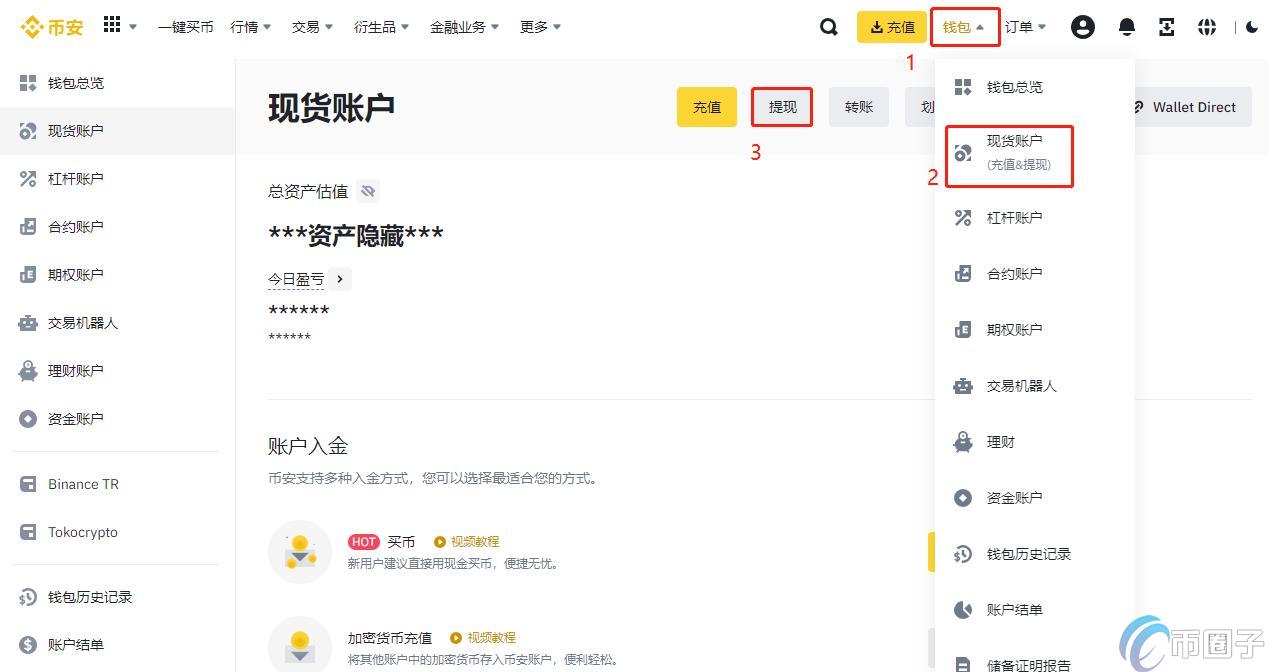Open the notifications bell icon
The width and height of the screenshot is (1269, 672).
(x=1126, y=27)
